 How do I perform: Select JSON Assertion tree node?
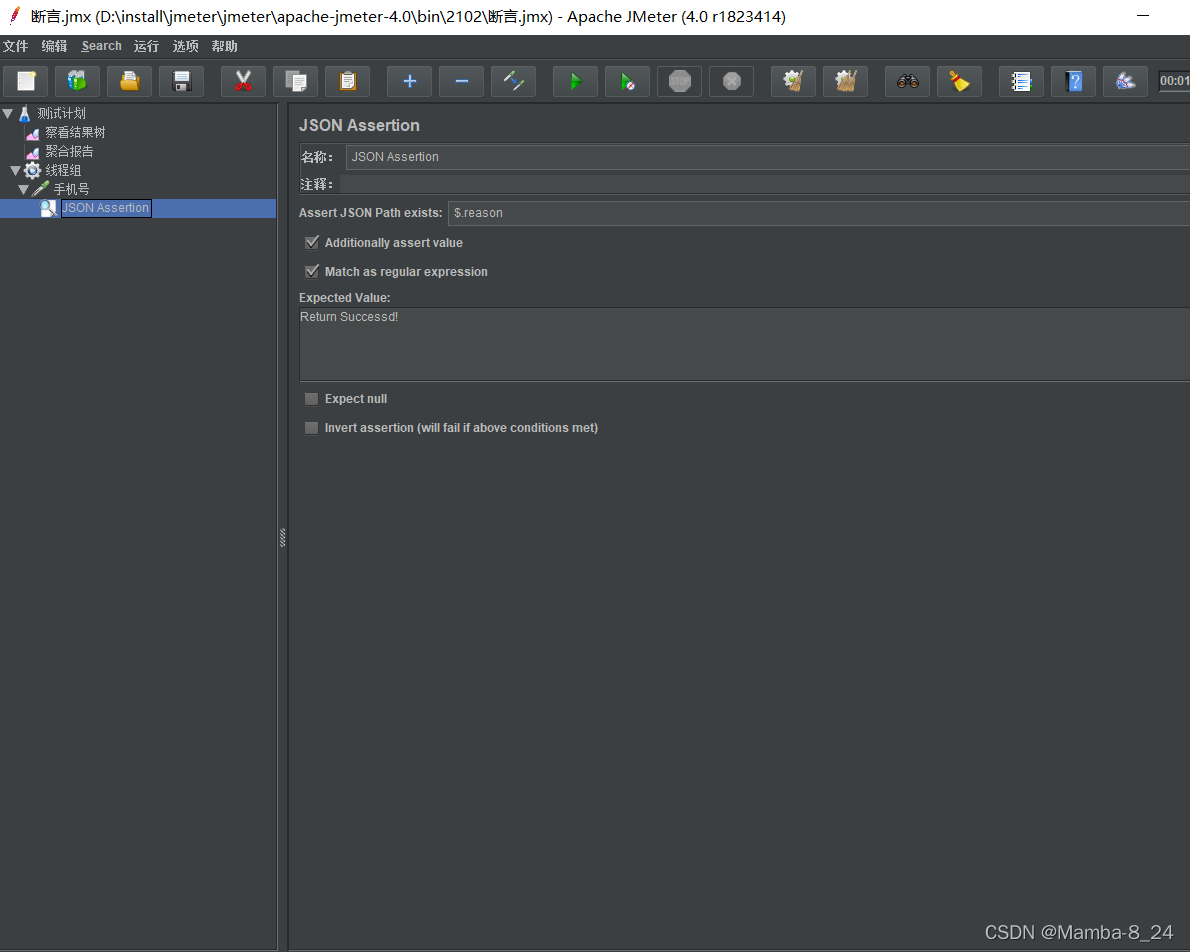(105, 208)
